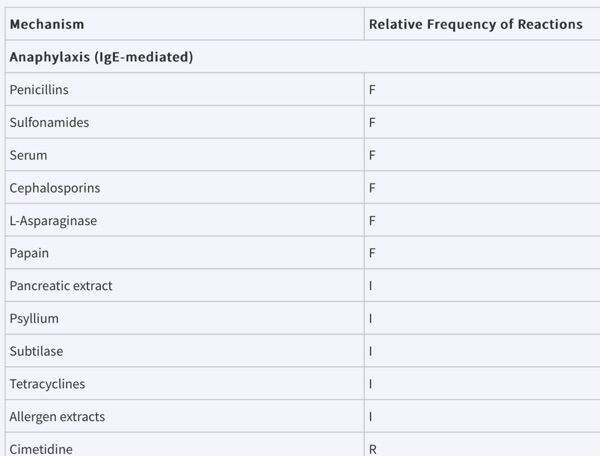The image size is (600, 456).
Task: Click the frequency value I beside Psyllium
Action: 371,318
